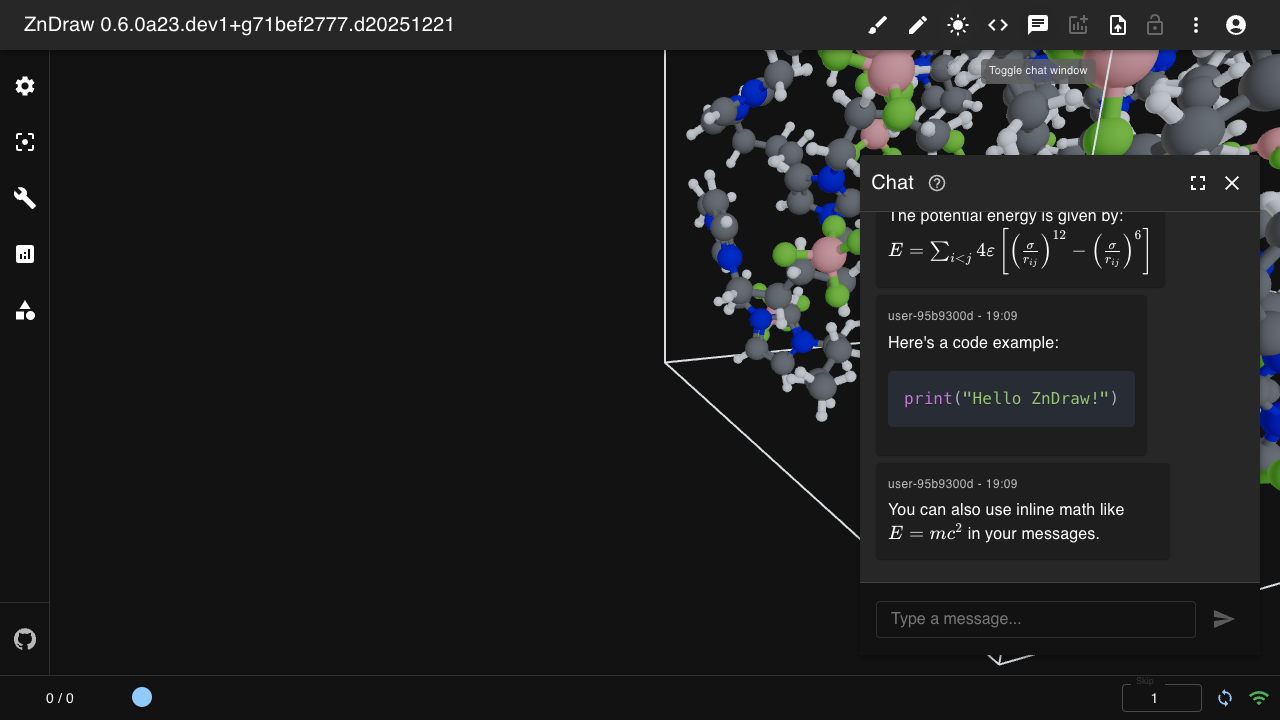Click the blue frame slider handle
This screenshot has width=1280, height=720.
click(142, 697)
